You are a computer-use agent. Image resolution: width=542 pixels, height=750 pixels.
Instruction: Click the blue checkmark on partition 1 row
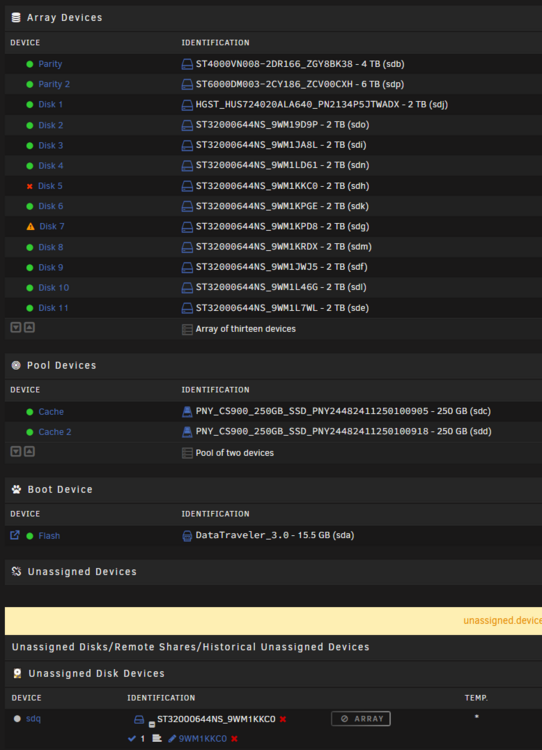pyautogui.click(x=132, y=739)
